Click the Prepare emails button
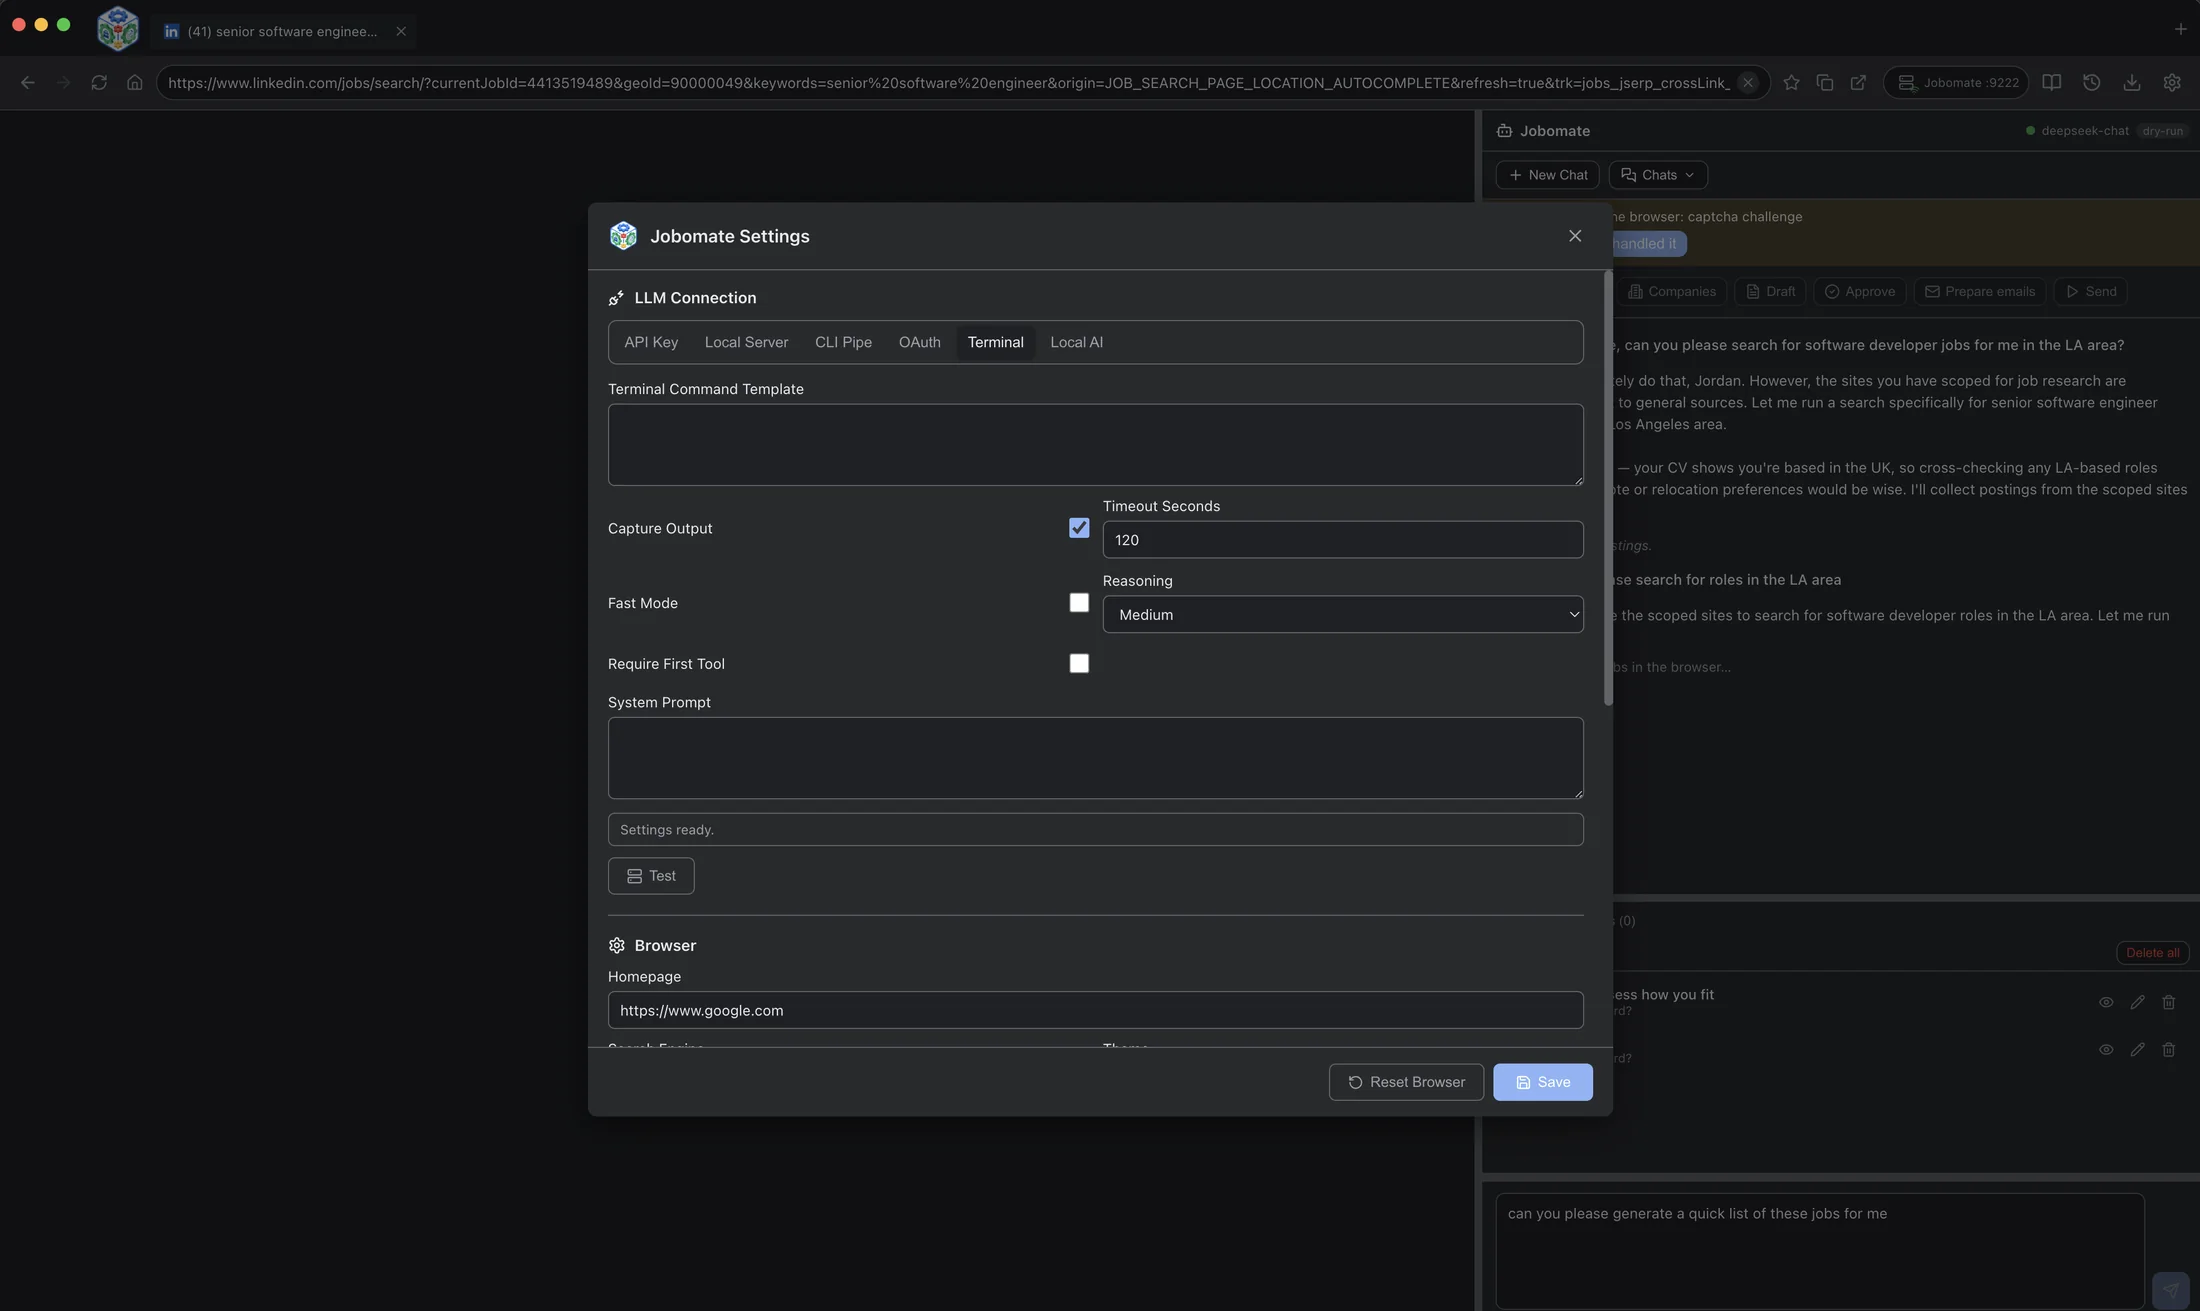The height and width of the screenshot is (1311, 2200). (1979, 292)
